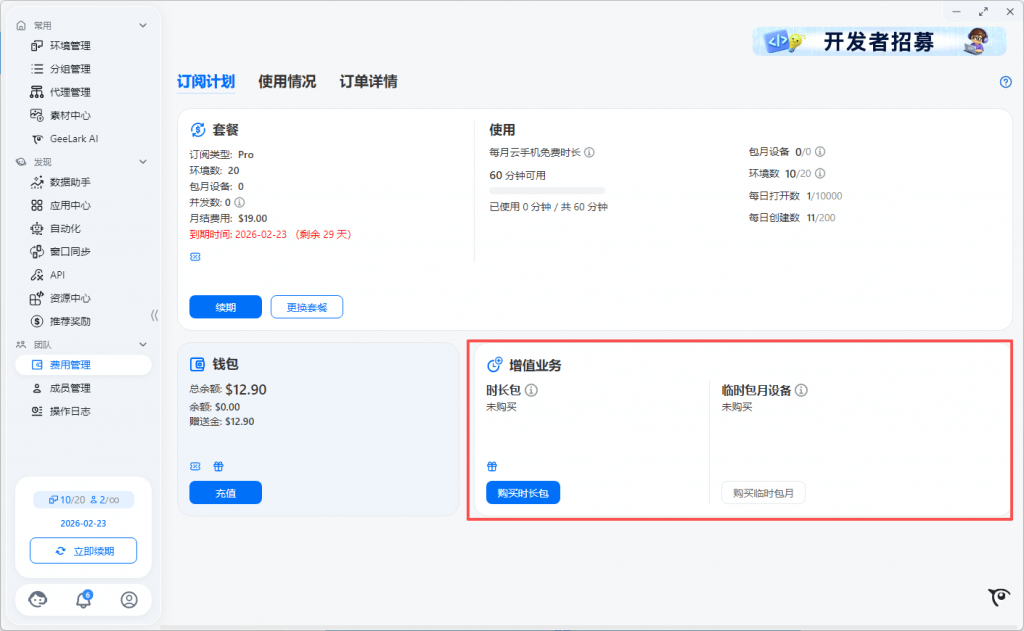Image resolution: width=1024 pixels, height=631 pixels.
Task: Collapse the 发现 sidebar section
Action: (x=143, y=161)
